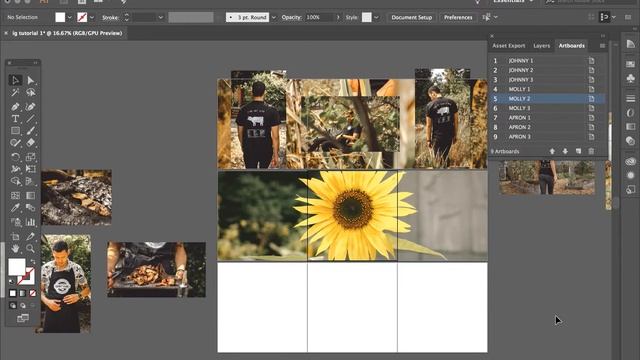Move artboard up with arrow icon

point(552,151)
